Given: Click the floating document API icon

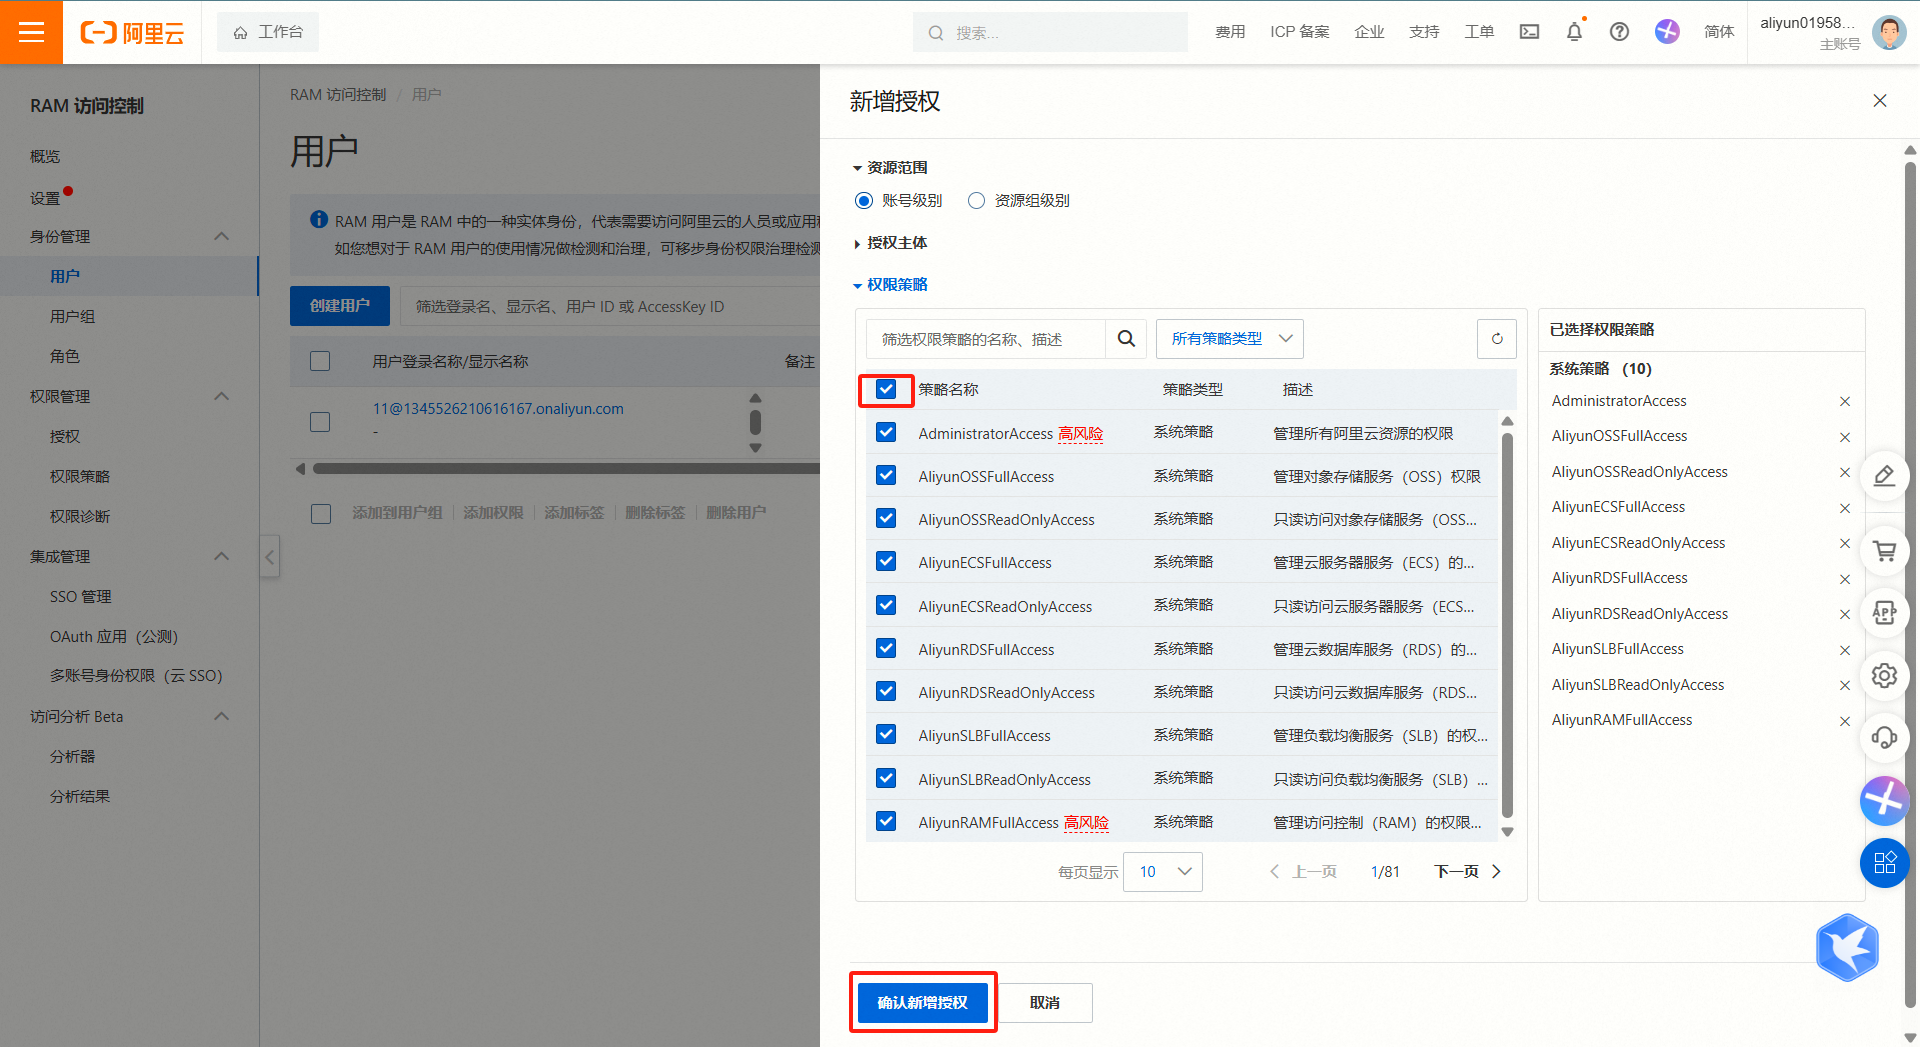Looking at the screenshot, I should click(x=1884, y=613).
